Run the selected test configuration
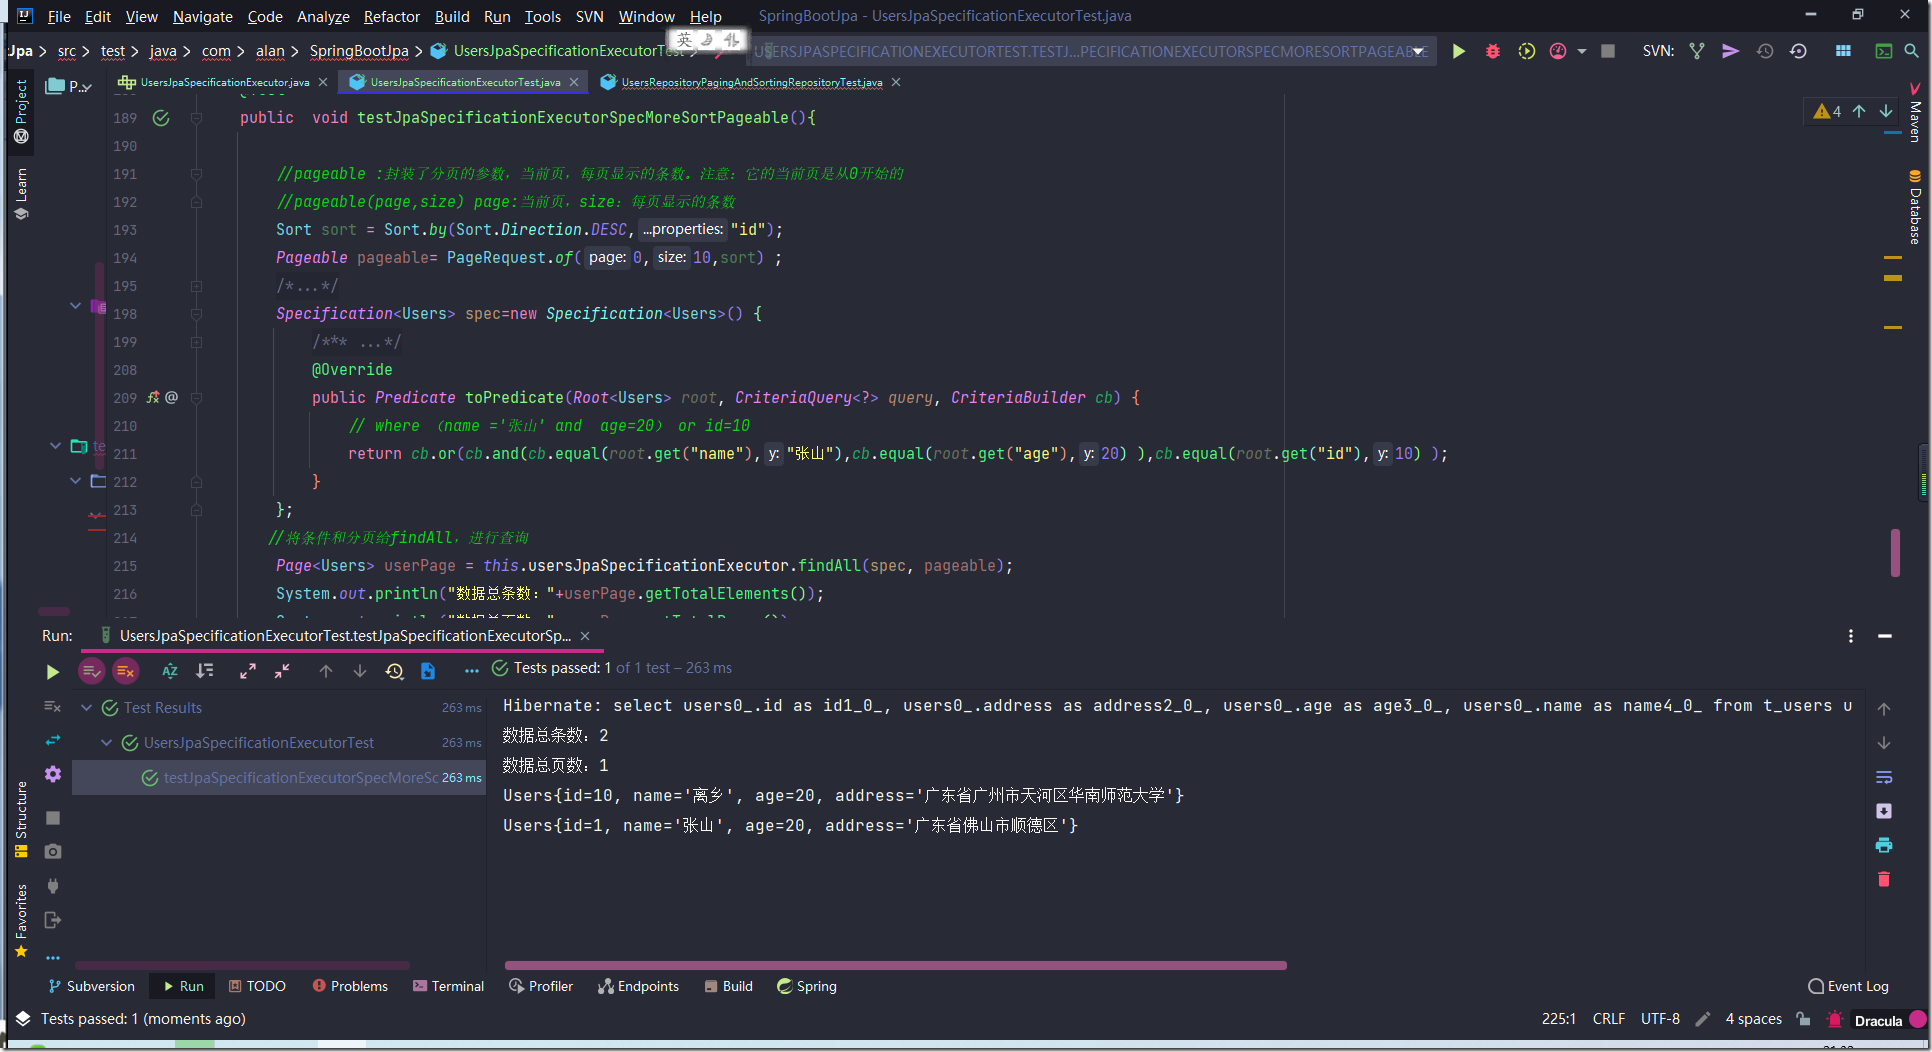Viewport: 1932px width, 1052px height. click(1459, 51)
